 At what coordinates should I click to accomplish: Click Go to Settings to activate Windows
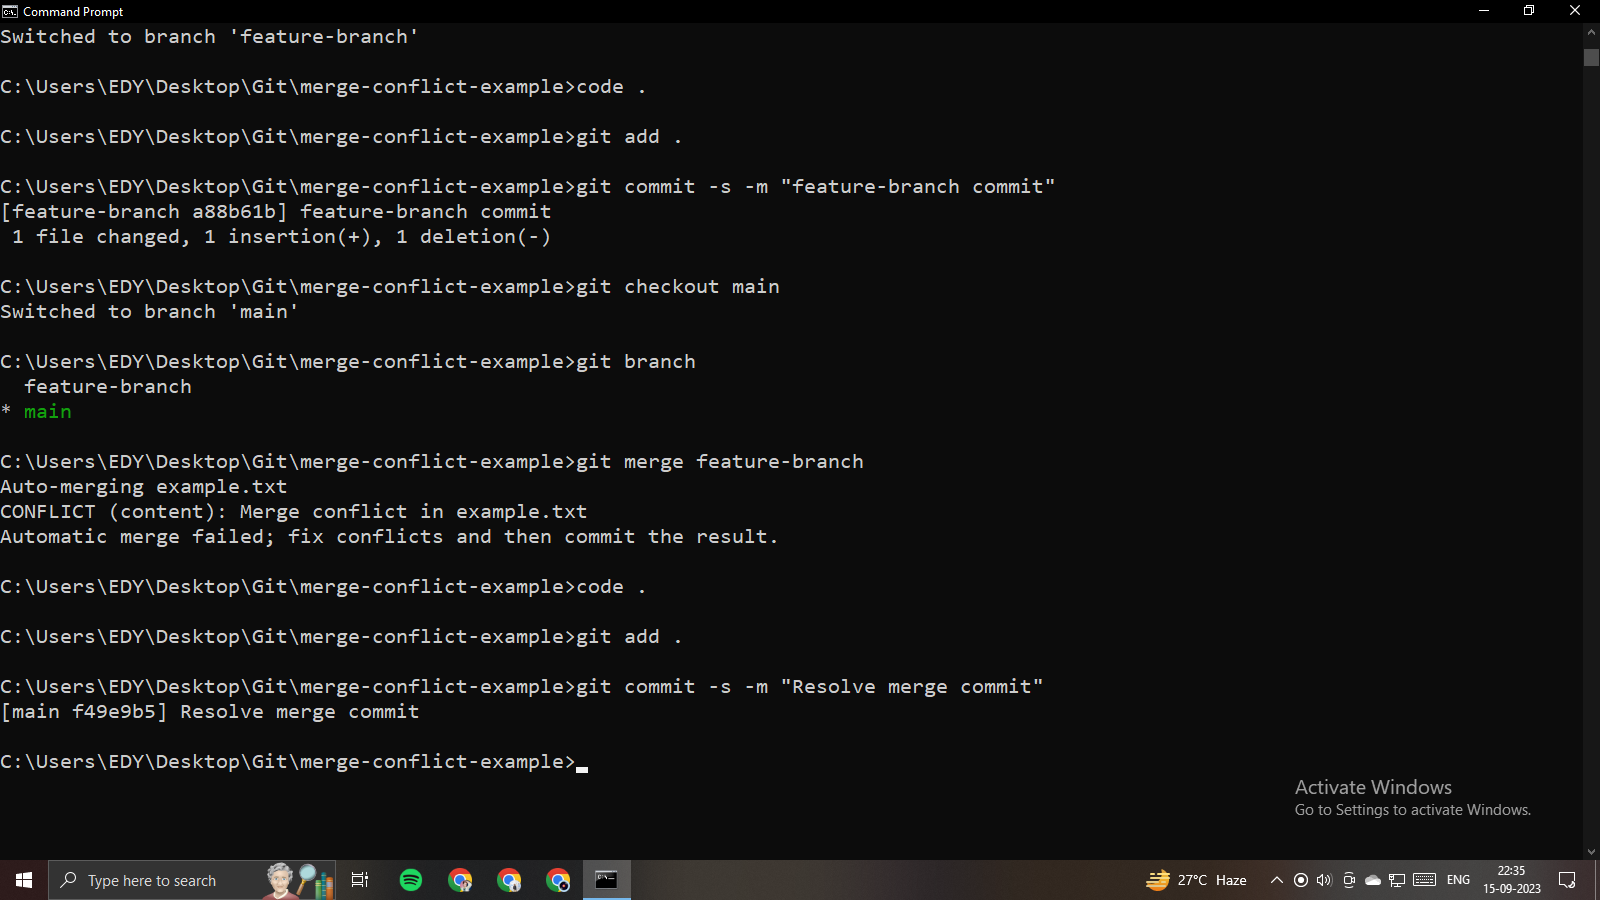pos(1411,810)
